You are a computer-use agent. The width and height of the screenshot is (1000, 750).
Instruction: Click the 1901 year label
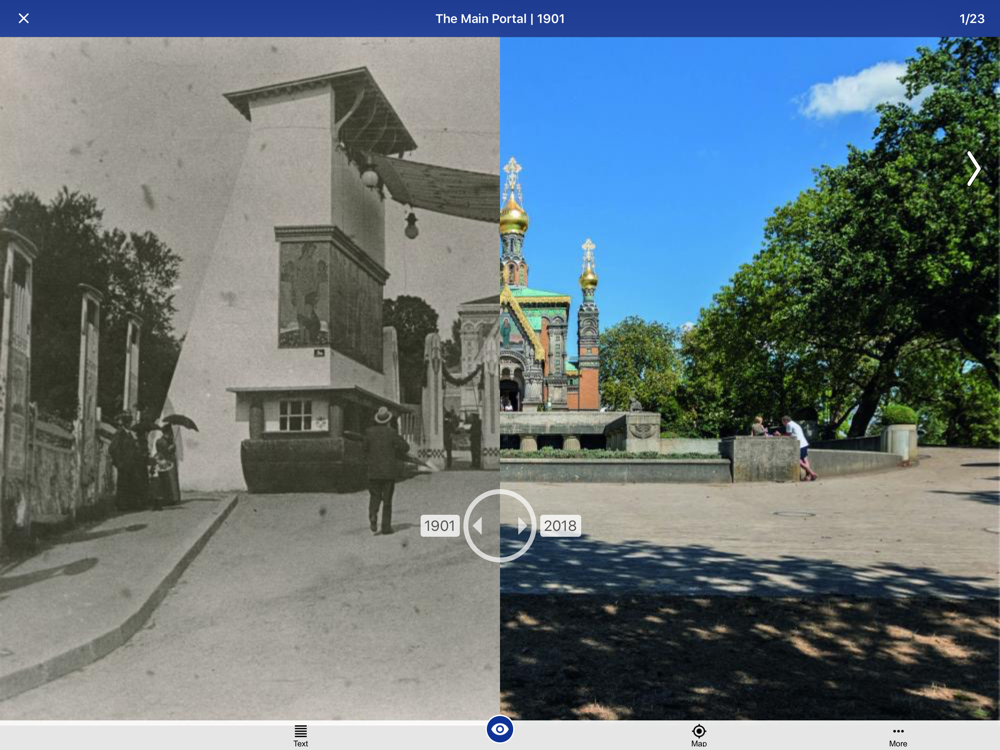point(440,526)
